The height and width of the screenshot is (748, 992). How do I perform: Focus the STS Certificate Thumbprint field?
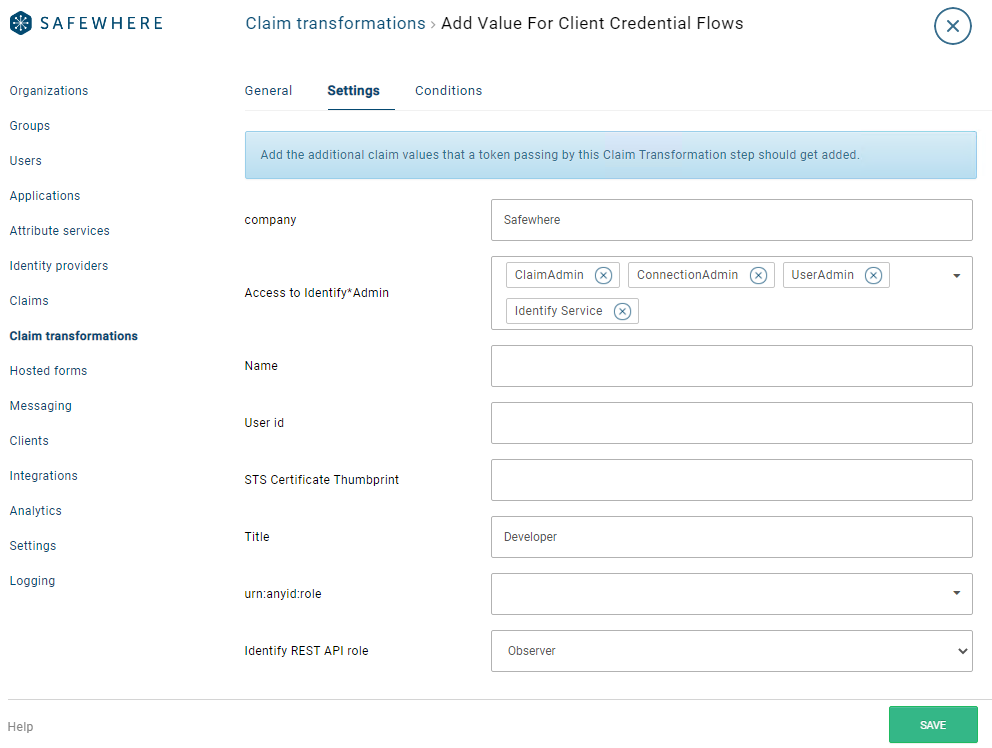click(731, 480)
